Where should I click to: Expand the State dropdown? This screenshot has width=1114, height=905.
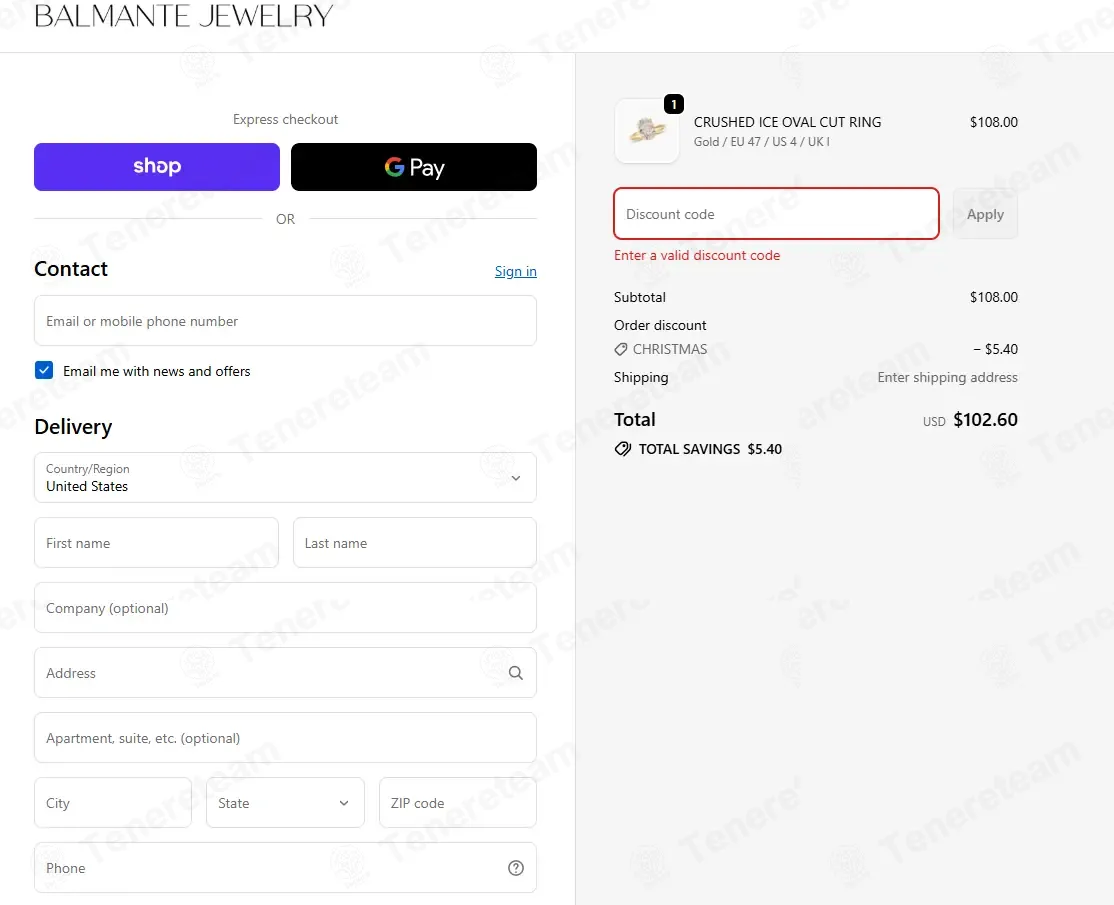(286, 803)
